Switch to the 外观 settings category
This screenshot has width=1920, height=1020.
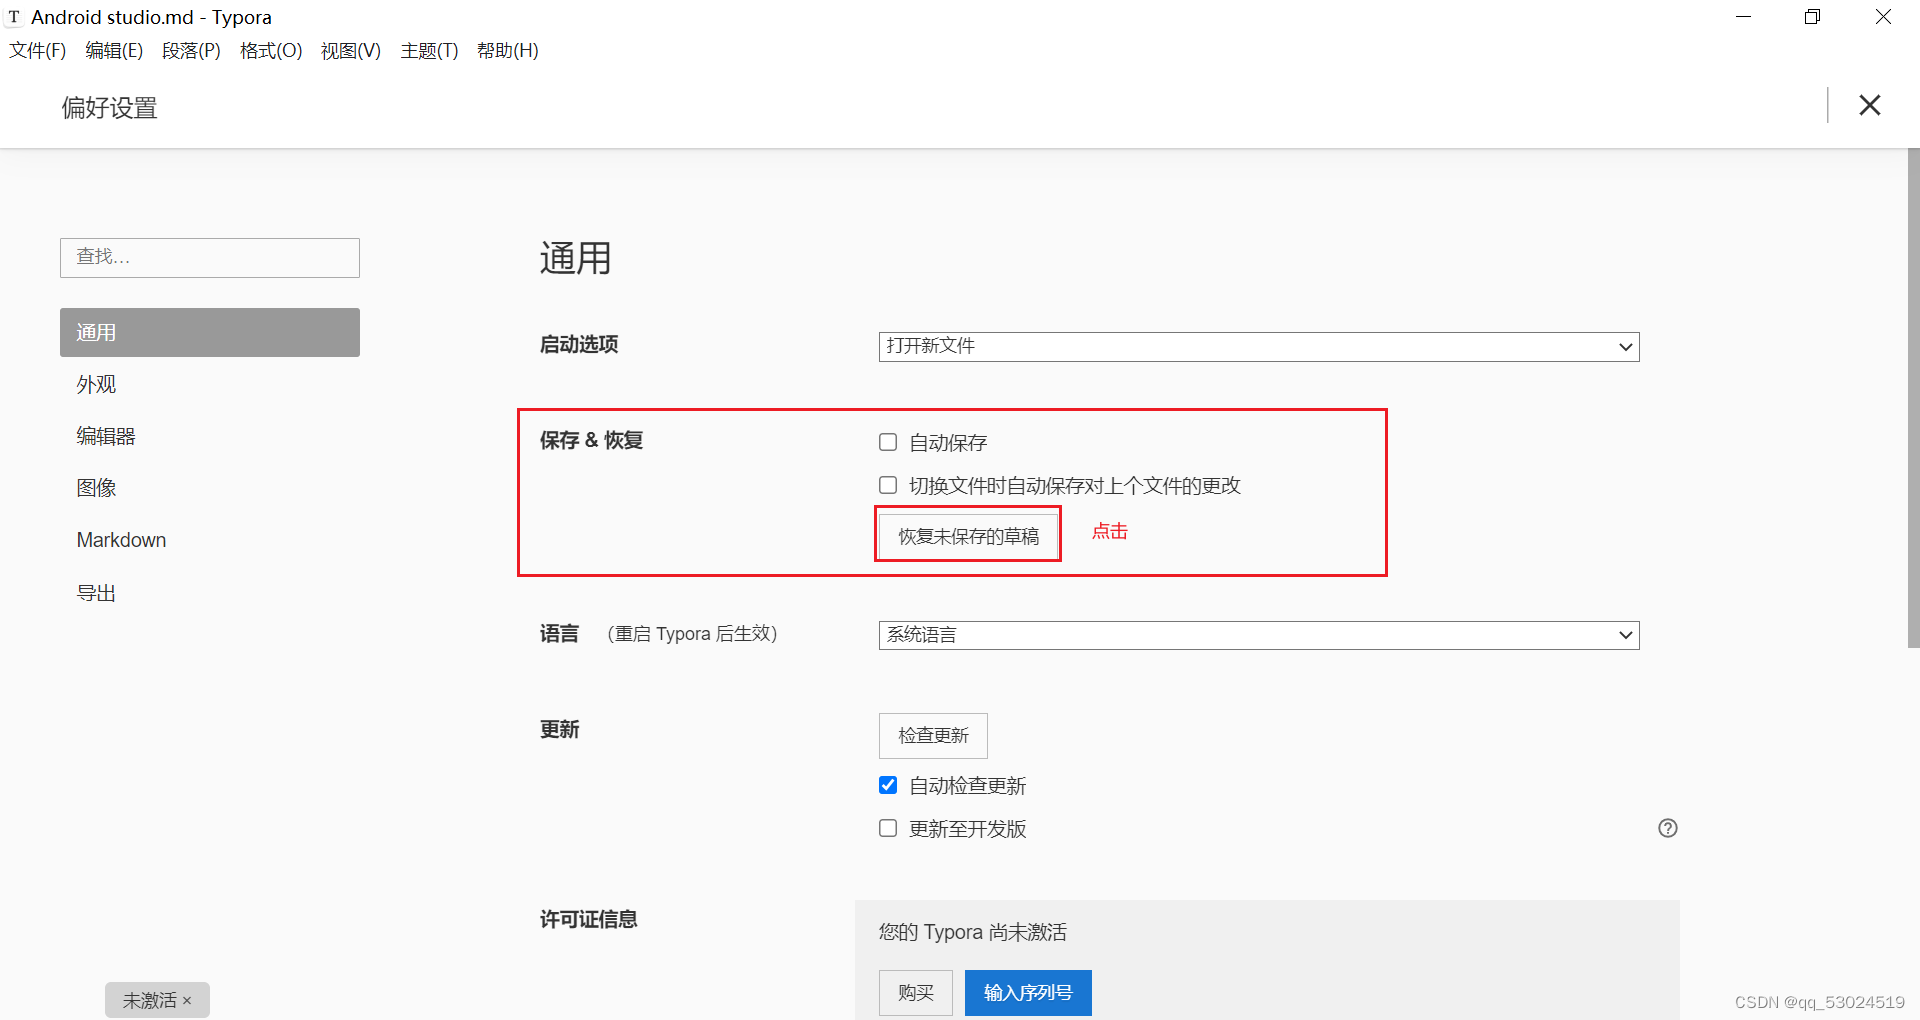210,384
